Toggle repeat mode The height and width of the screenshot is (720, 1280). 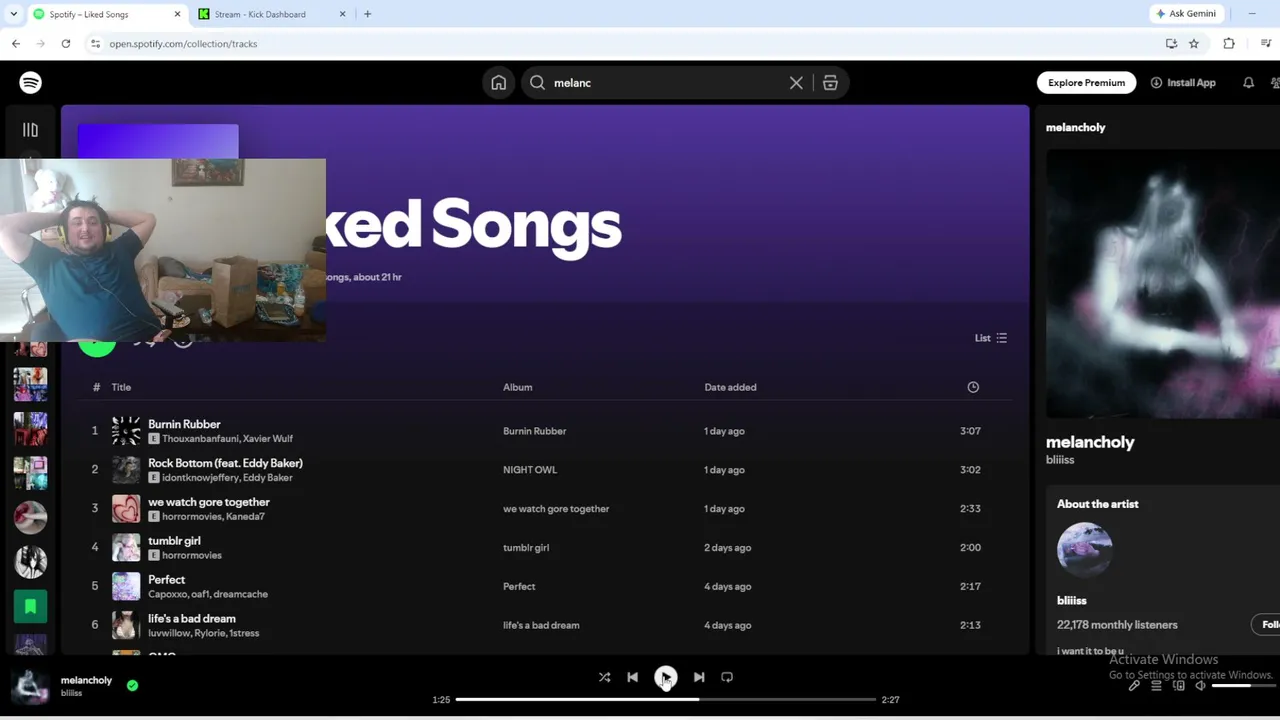pos(727,677)
